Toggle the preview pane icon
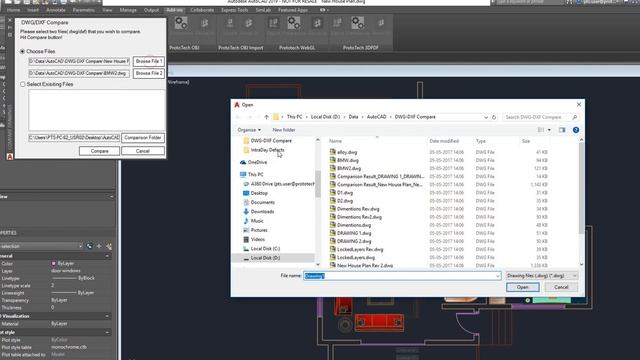This screenshot has height=360, width=640. point(562,130)
